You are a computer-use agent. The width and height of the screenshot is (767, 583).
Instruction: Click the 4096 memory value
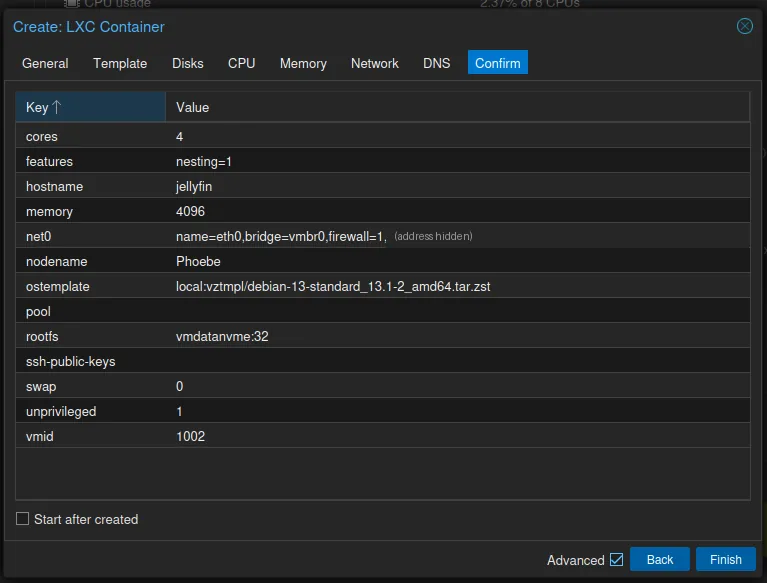coord(190,211)
